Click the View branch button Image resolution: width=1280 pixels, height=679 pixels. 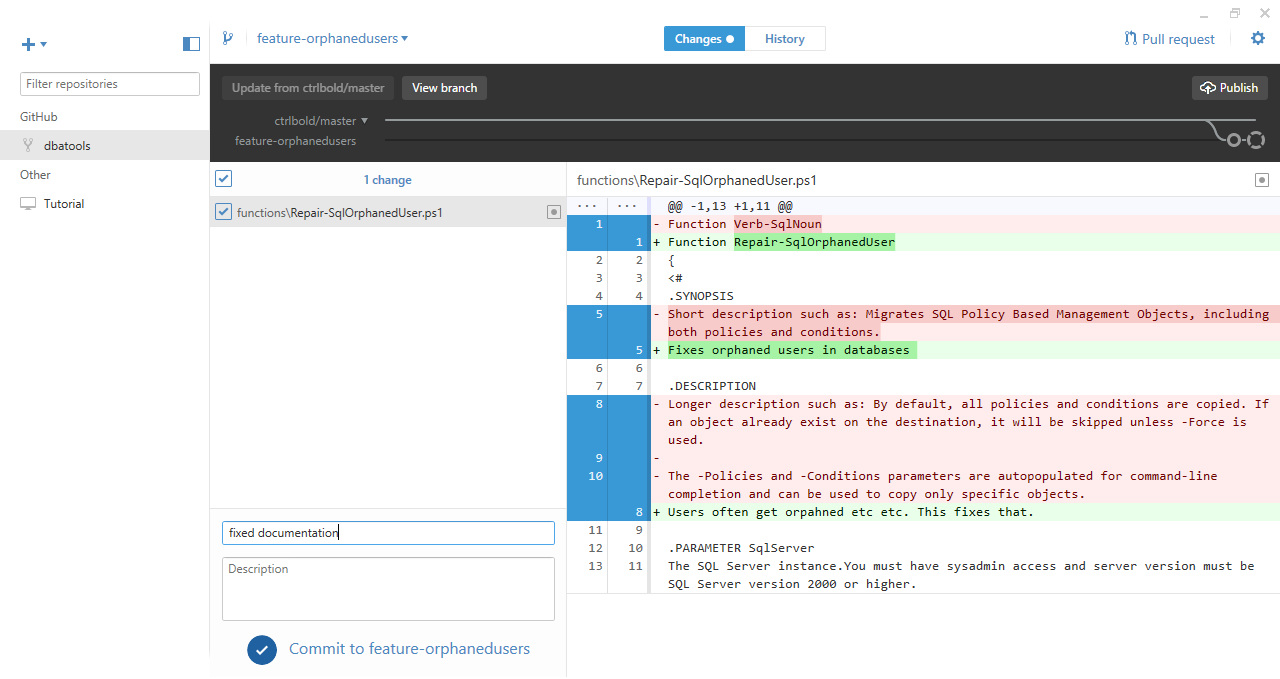pos(444,88)
